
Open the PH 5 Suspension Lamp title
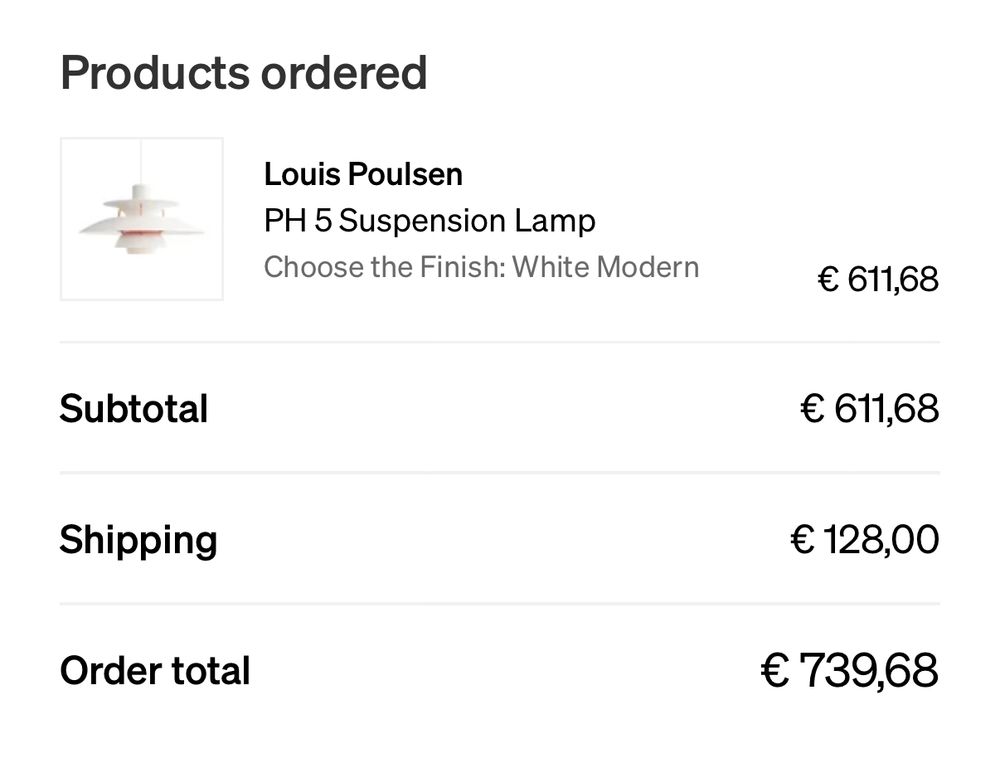pos(429,220)
